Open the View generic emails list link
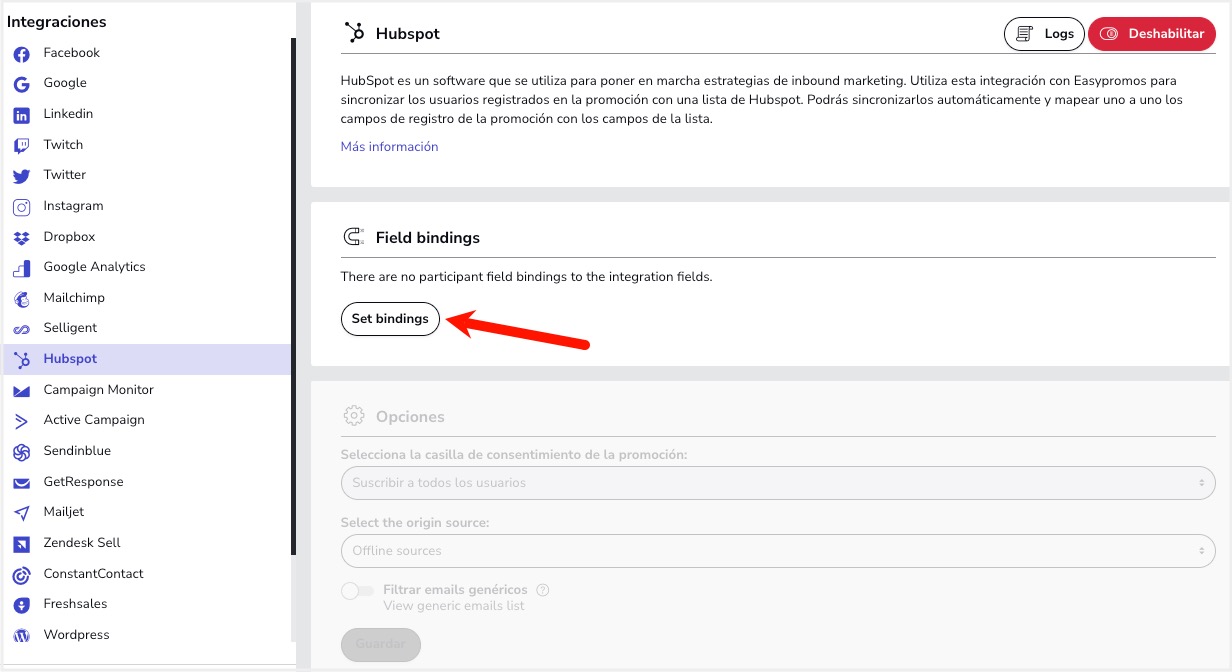Image resolution: width=1232 pixels, height=672 pixels. tap(454, 606)
